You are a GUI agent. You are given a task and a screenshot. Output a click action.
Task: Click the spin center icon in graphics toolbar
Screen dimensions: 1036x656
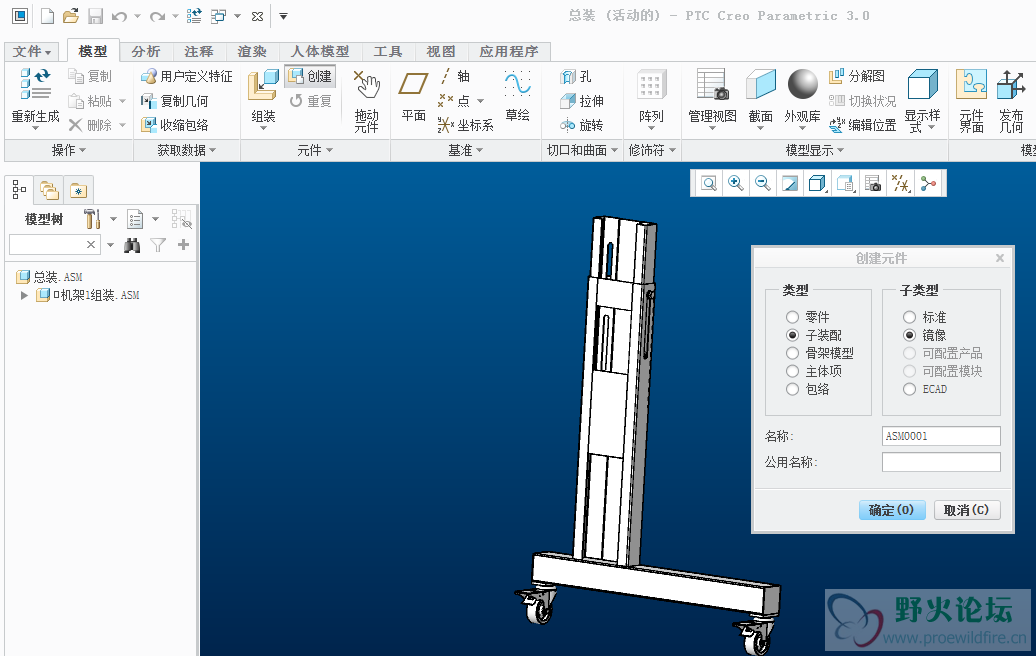[x=928, y=184]
